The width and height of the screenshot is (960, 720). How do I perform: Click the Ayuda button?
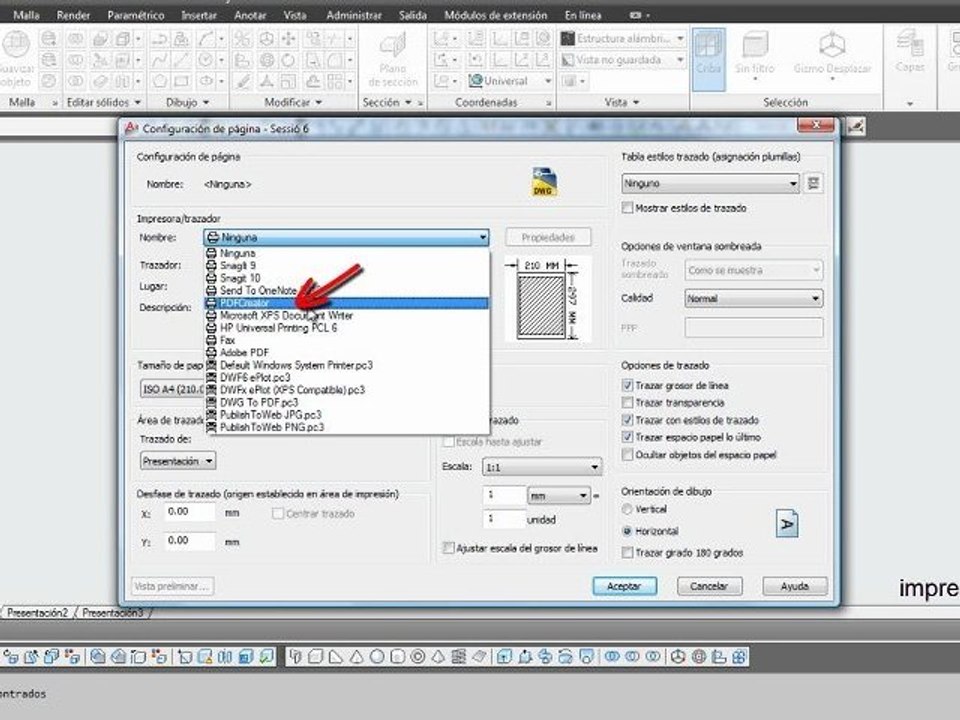pyautogui.click(x=795, y=586)
